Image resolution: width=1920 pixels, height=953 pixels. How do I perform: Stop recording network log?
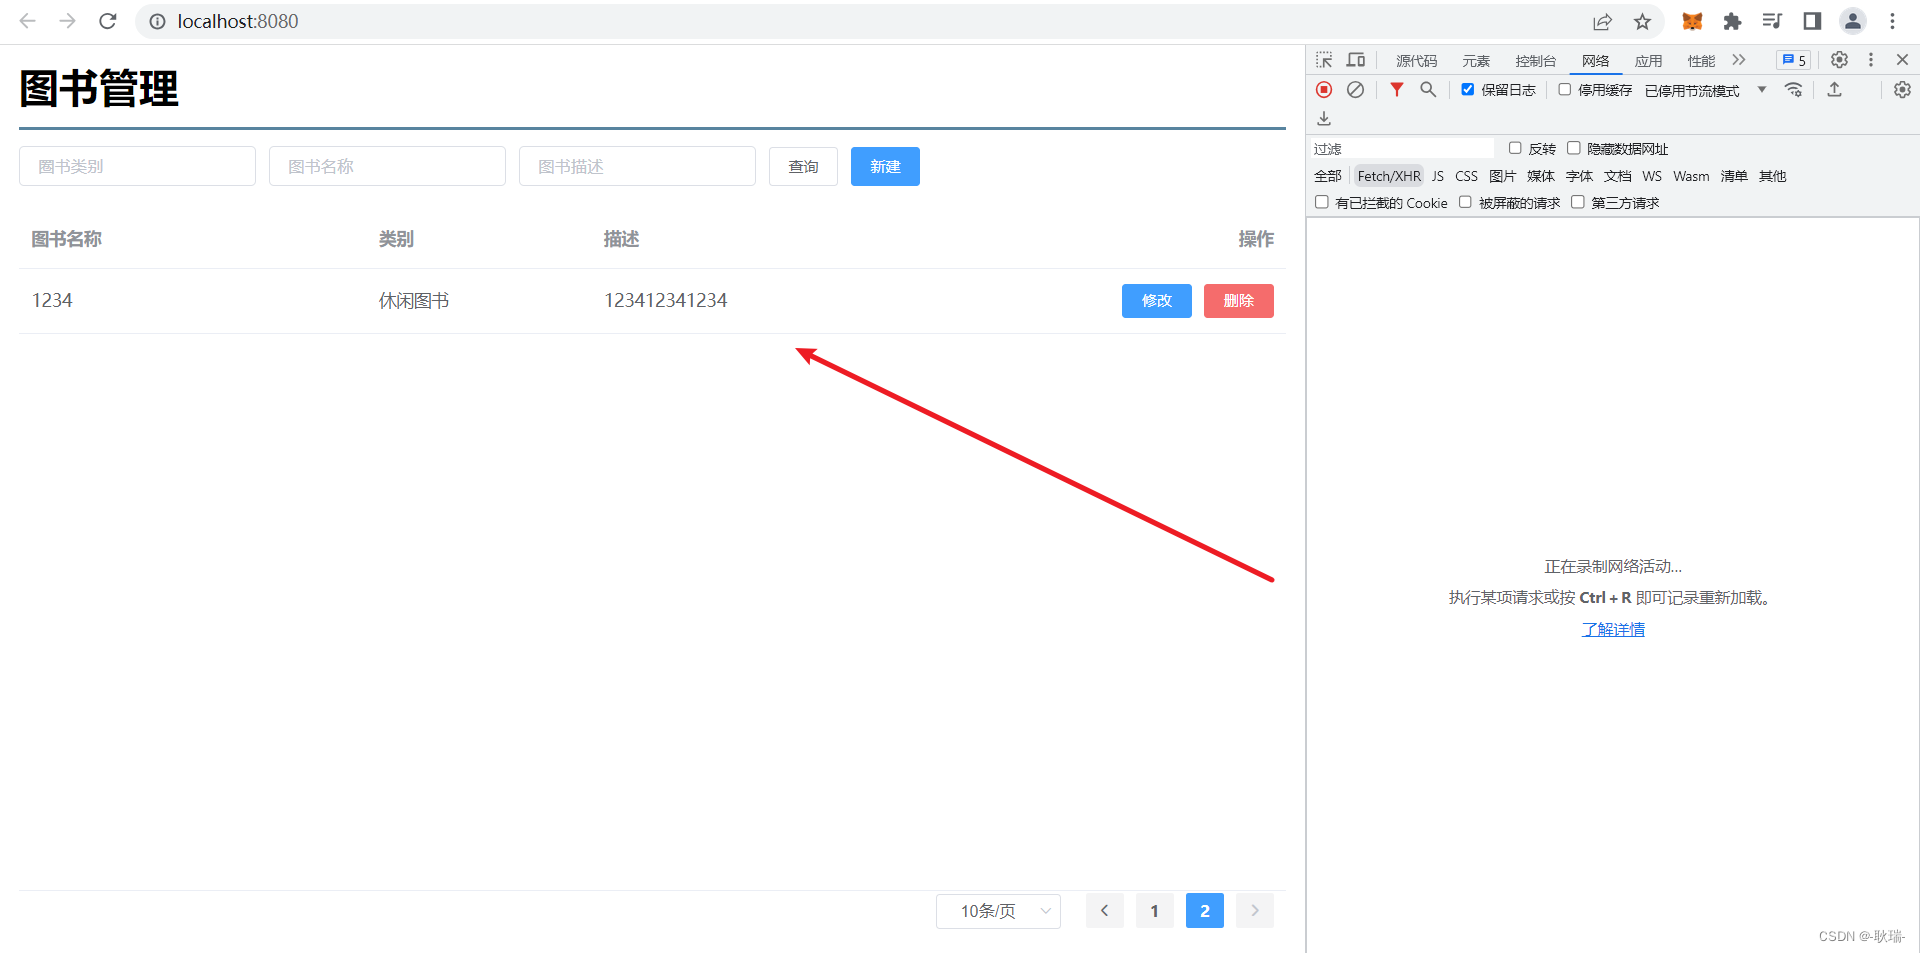[x=1324, y=90]
